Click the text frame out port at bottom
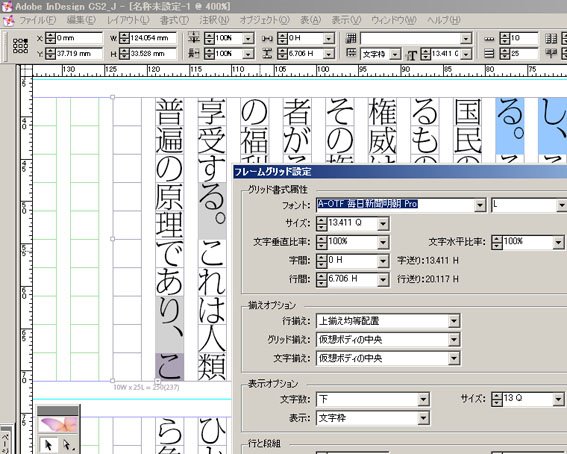Screen dimensions: 567x454 [x=158, y=381]
